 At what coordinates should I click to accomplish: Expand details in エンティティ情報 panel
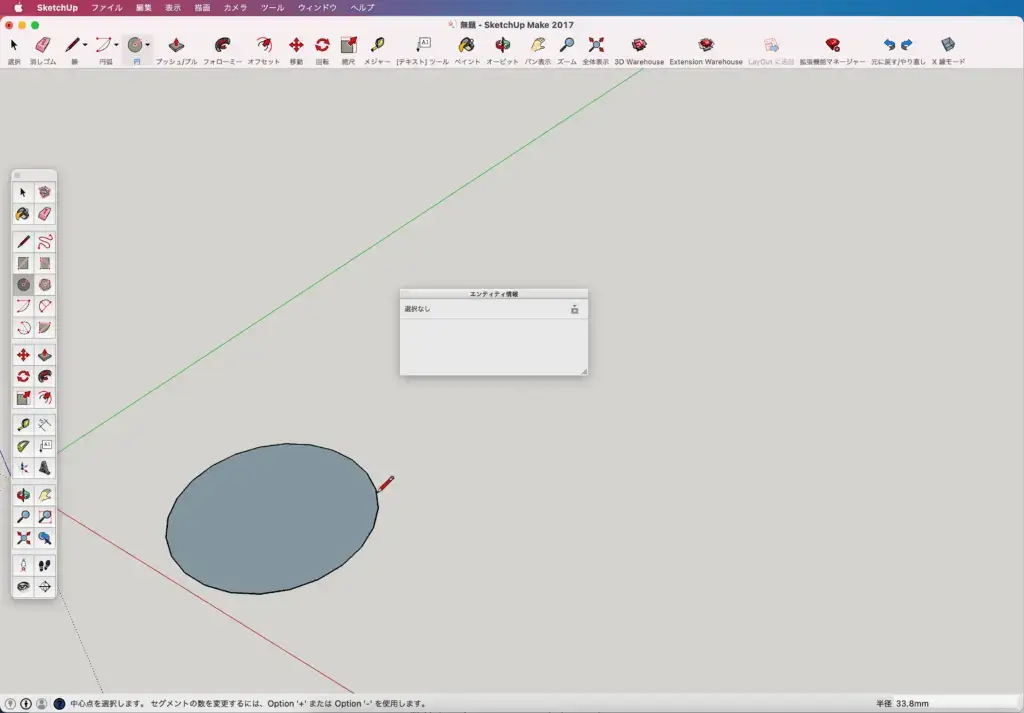[x=575, y=309]
